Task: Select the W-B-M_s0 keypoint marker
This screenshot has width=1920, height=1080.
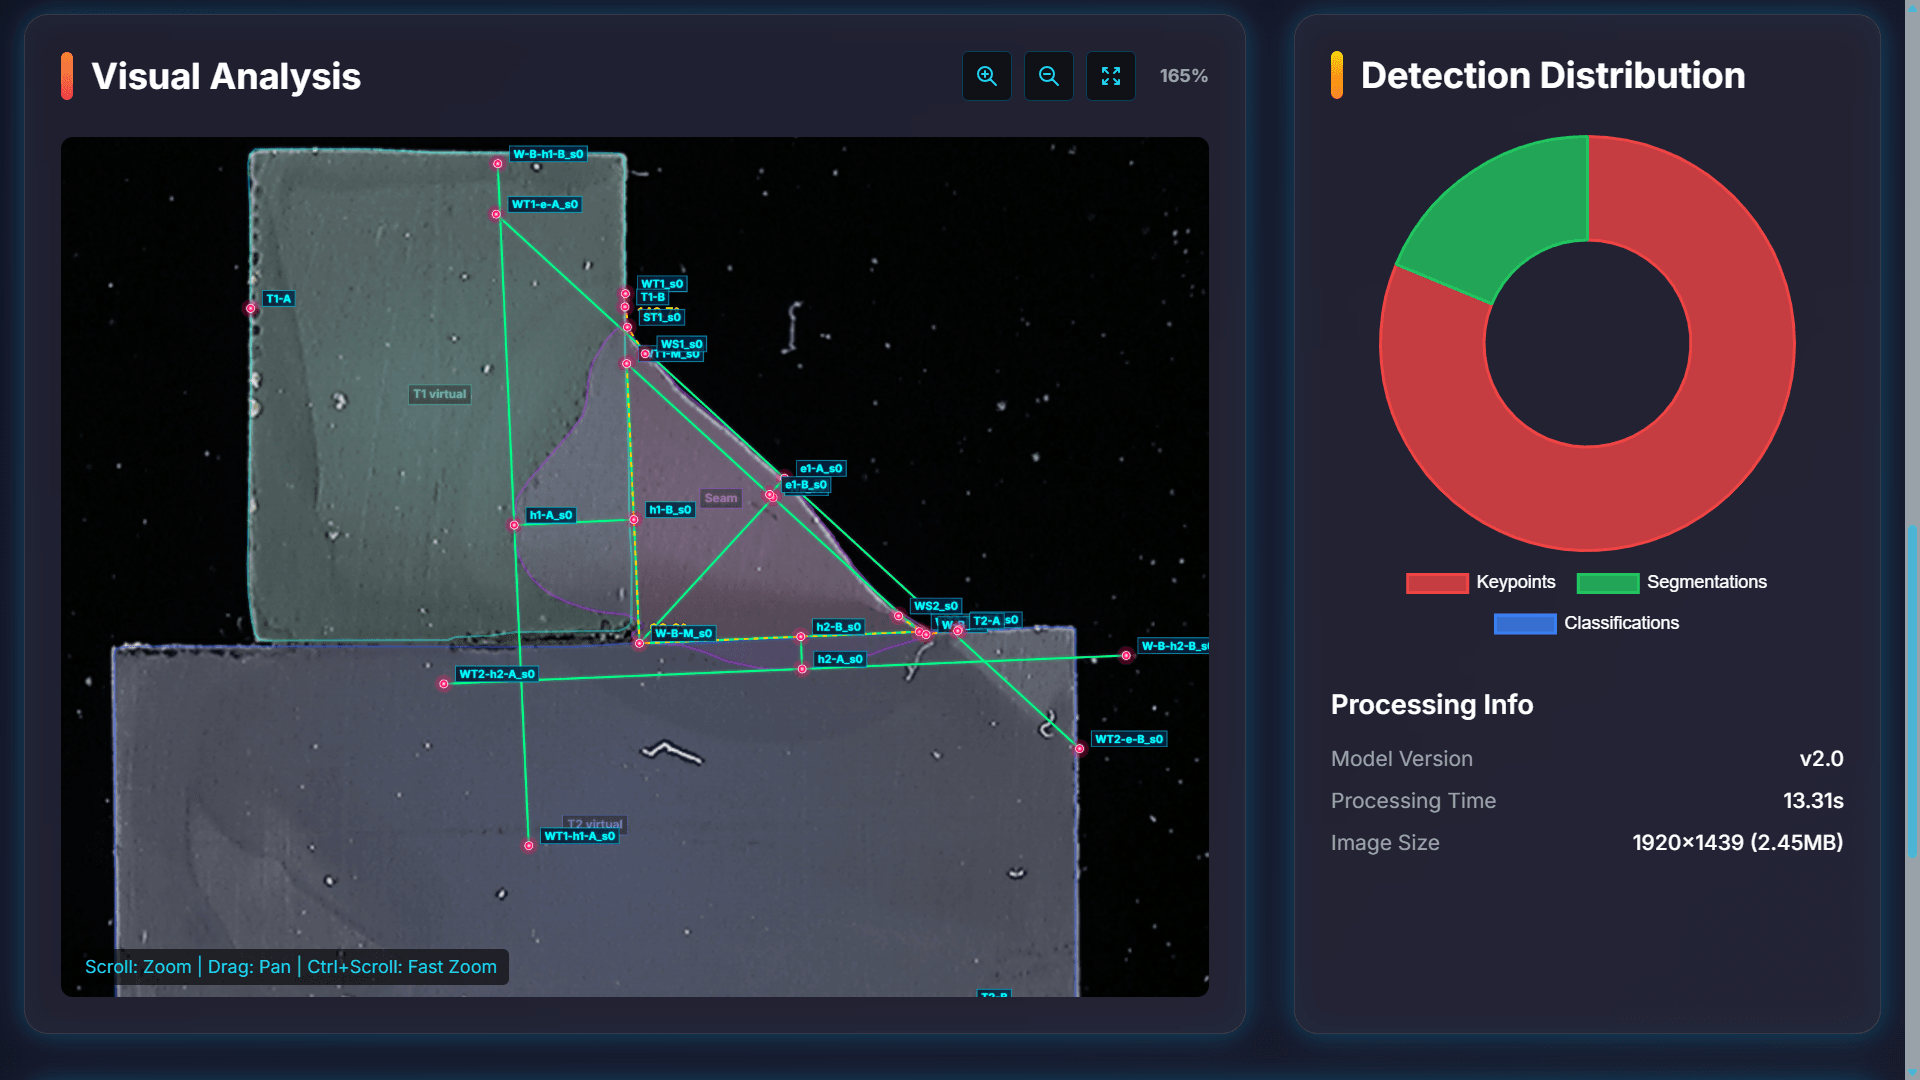Action: click(x=638, y=643)
